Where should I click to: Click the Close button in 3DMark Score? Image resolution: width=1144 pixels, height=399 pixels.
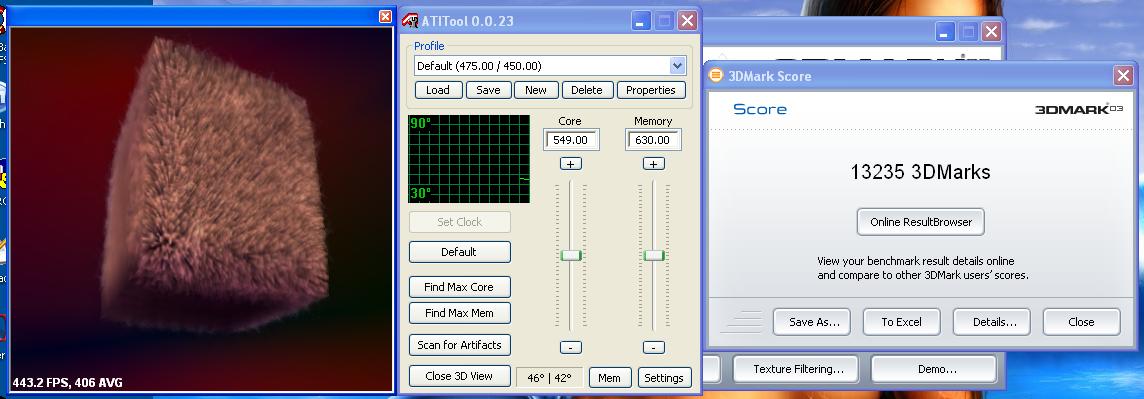(1081, 322)
